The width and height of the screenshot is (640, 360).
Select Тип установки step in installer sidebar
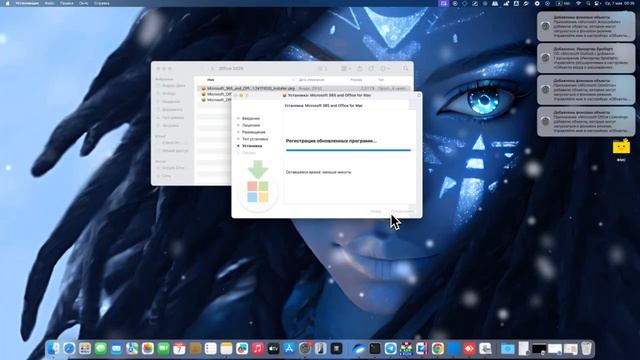255,139
